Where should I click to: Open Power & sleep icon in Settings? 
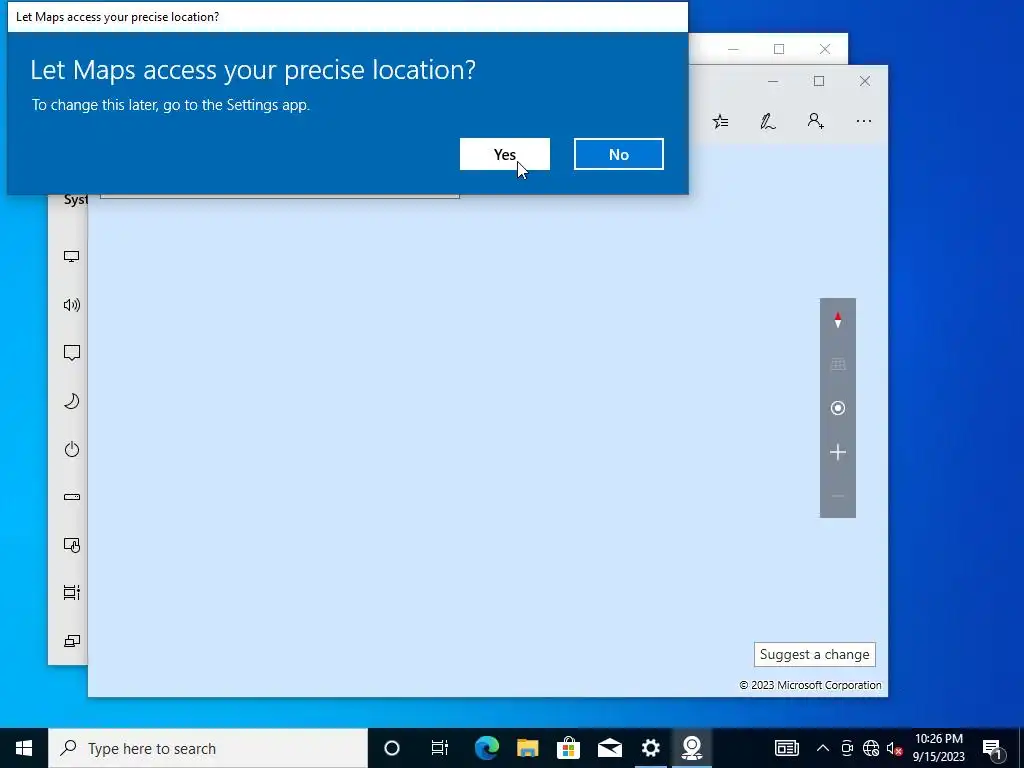(x=71, y=449)
